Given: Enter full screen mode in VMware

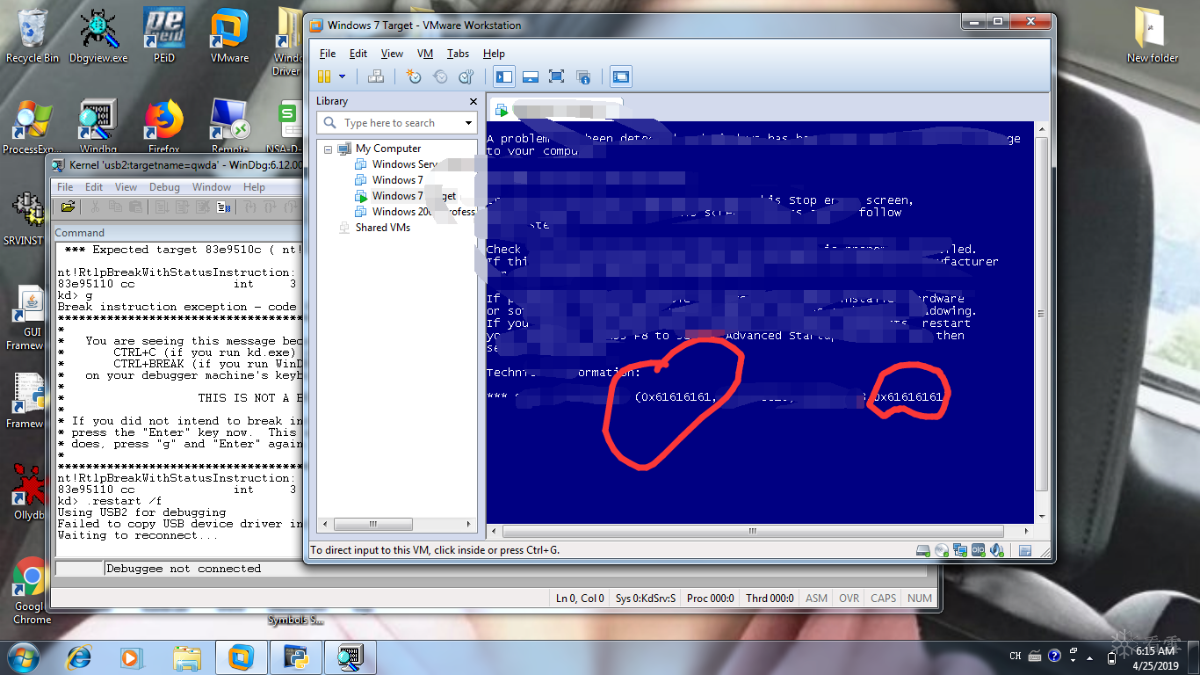Looking at the screenshot, I should pos(557,76).
